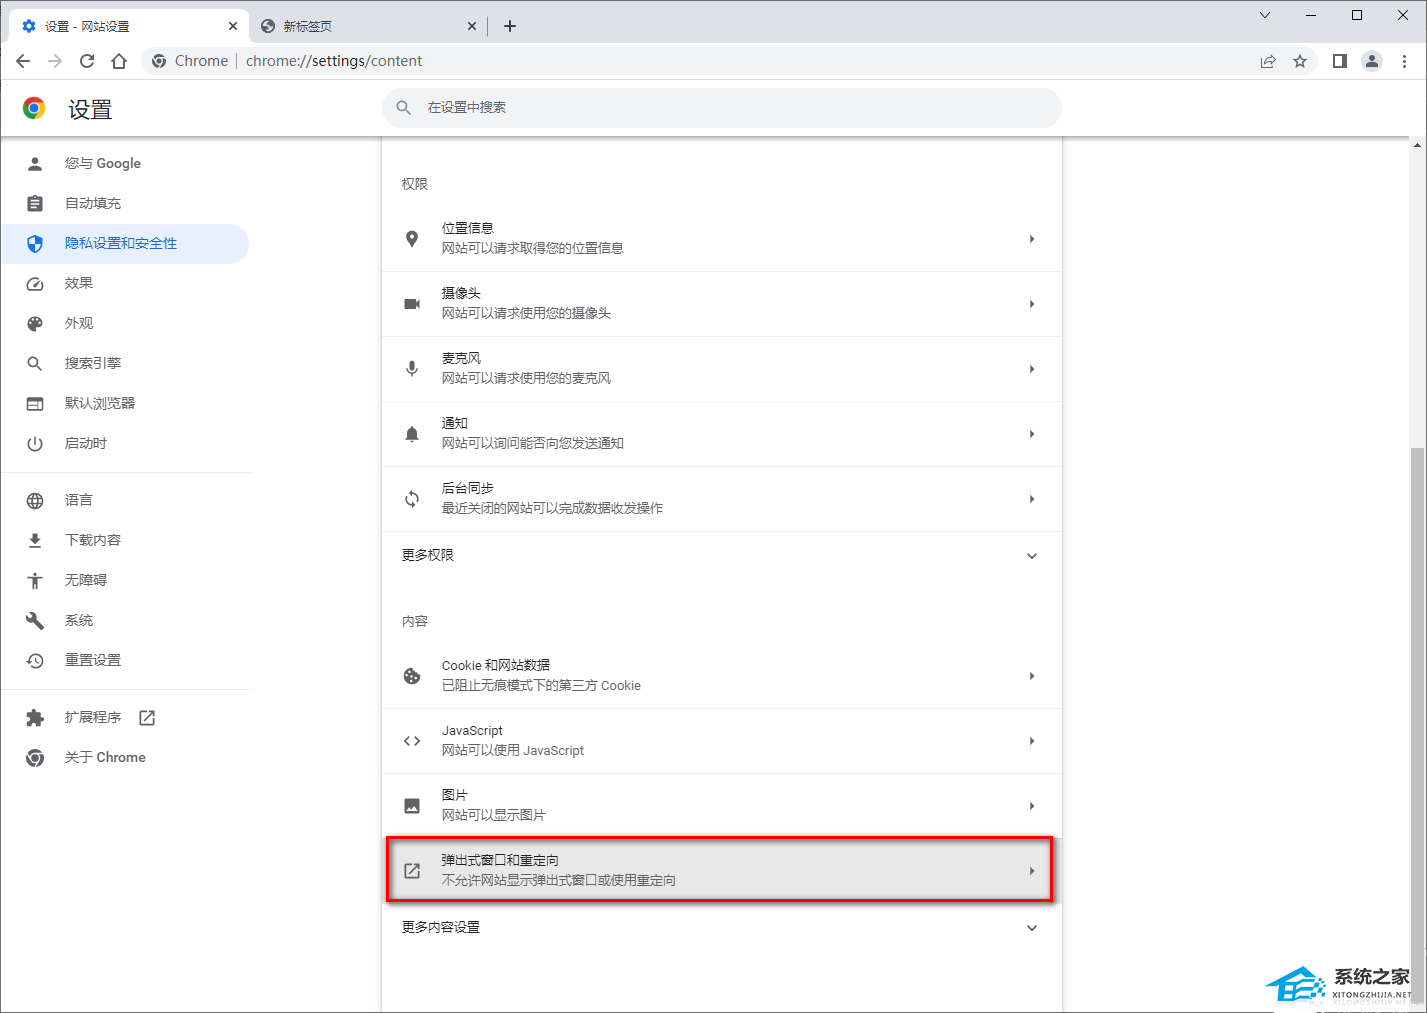Click the sync icon beside 后台同步

(x=412, y=499)
